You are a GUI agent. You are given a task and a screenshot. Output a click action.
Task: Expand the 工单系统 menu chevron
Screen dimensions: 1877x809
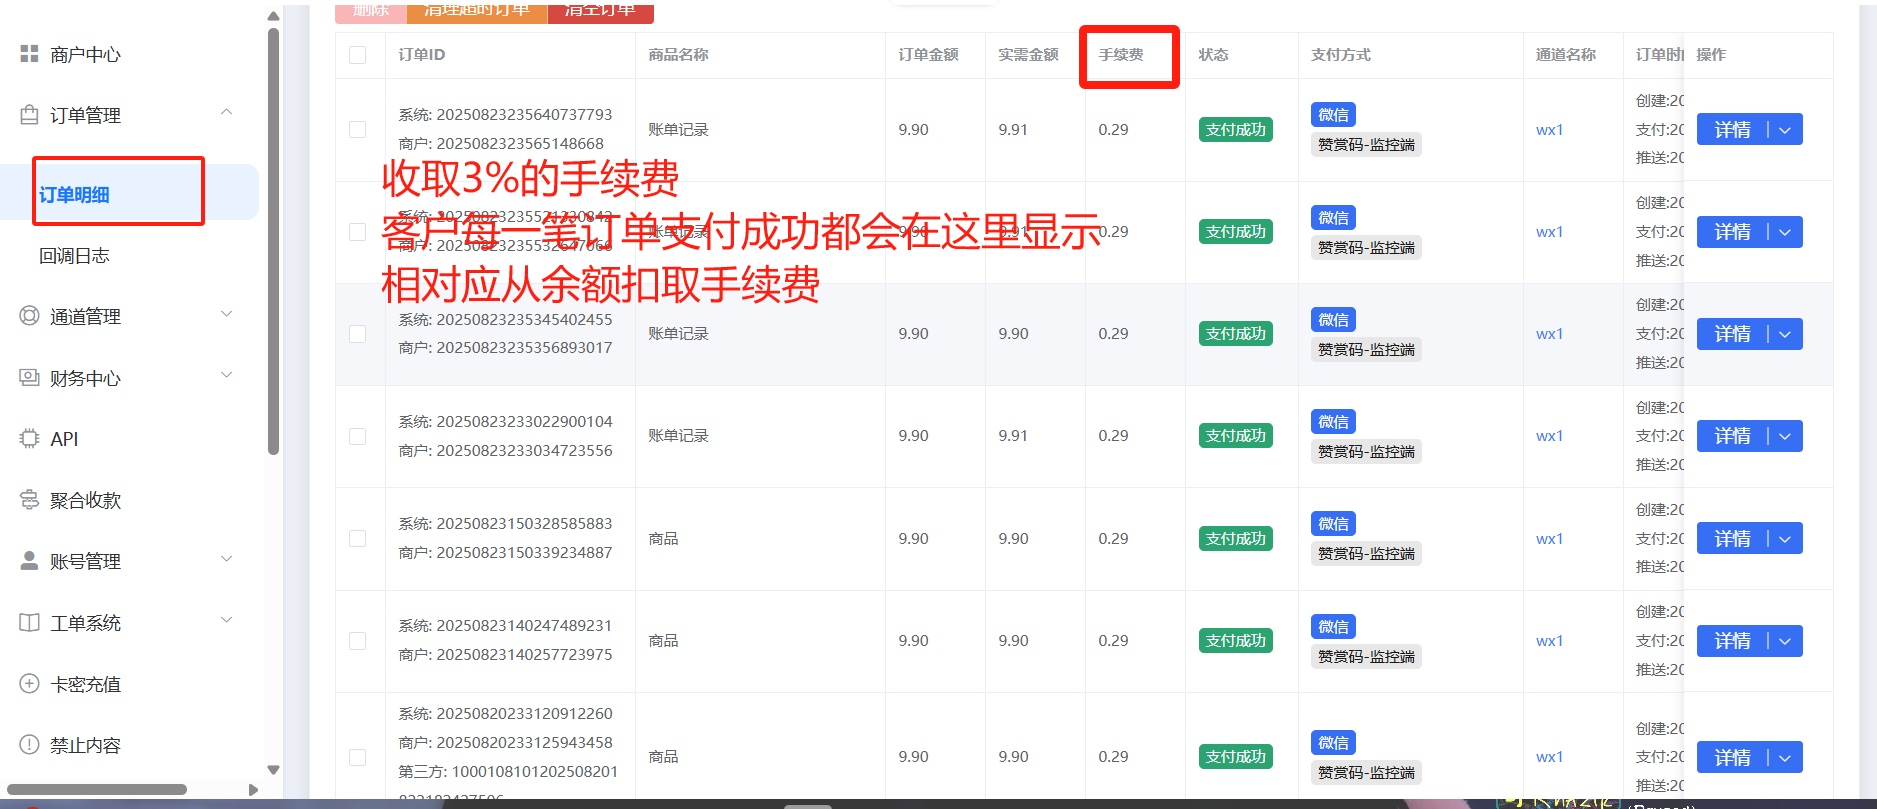click(x=227, y=621)
